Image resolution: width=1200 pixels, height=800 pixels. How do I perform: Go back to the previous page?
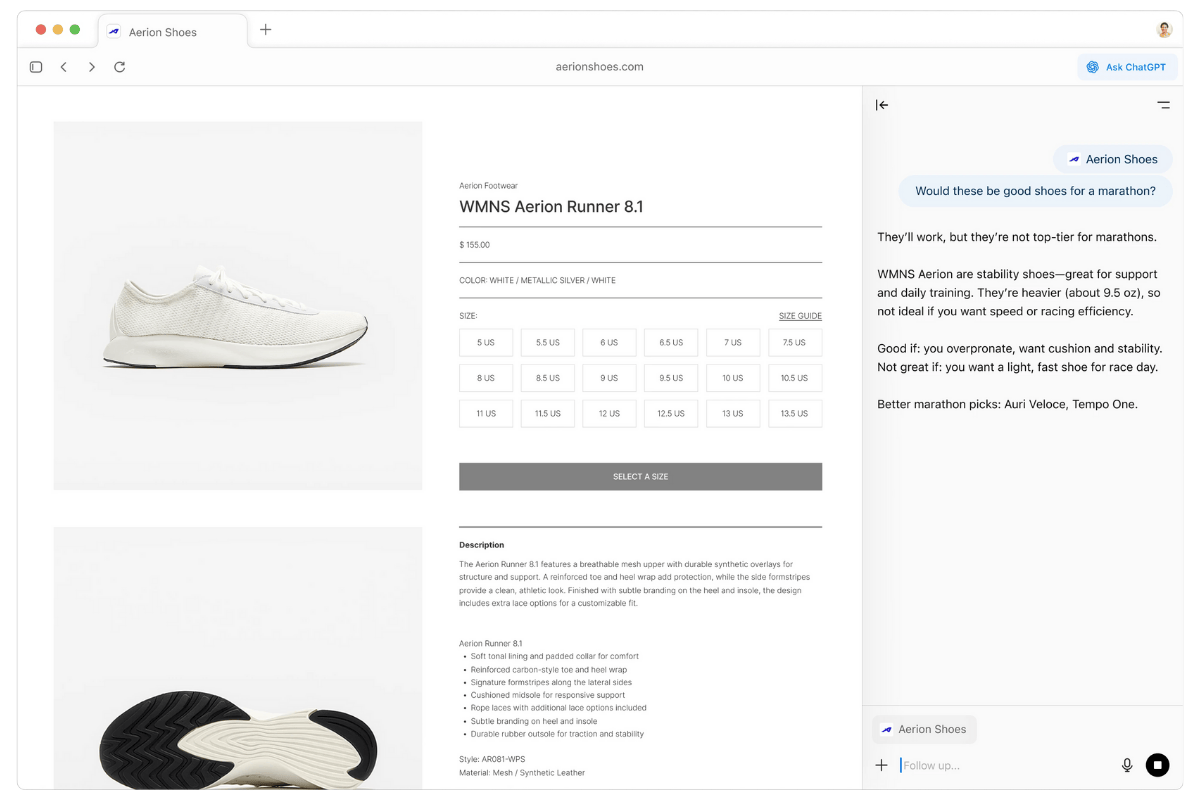pos(63,67)
